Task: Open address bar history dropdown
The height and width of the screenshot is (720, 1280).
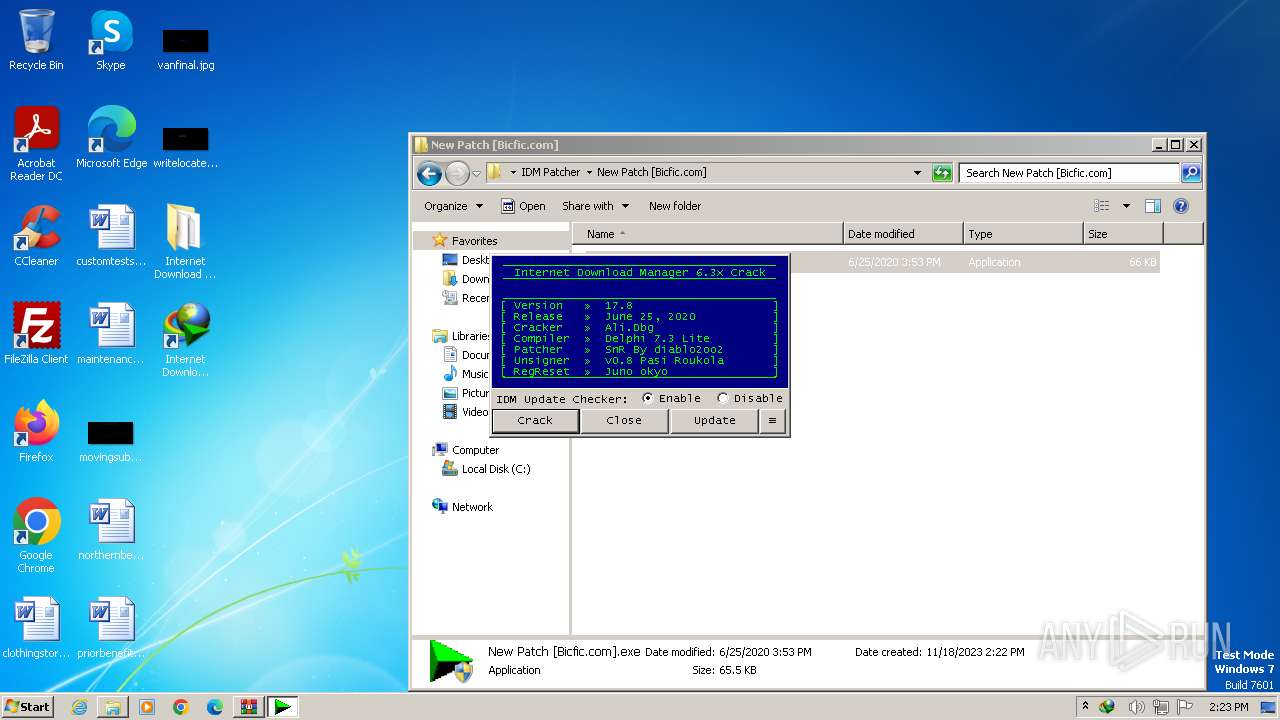Action: 917,172
